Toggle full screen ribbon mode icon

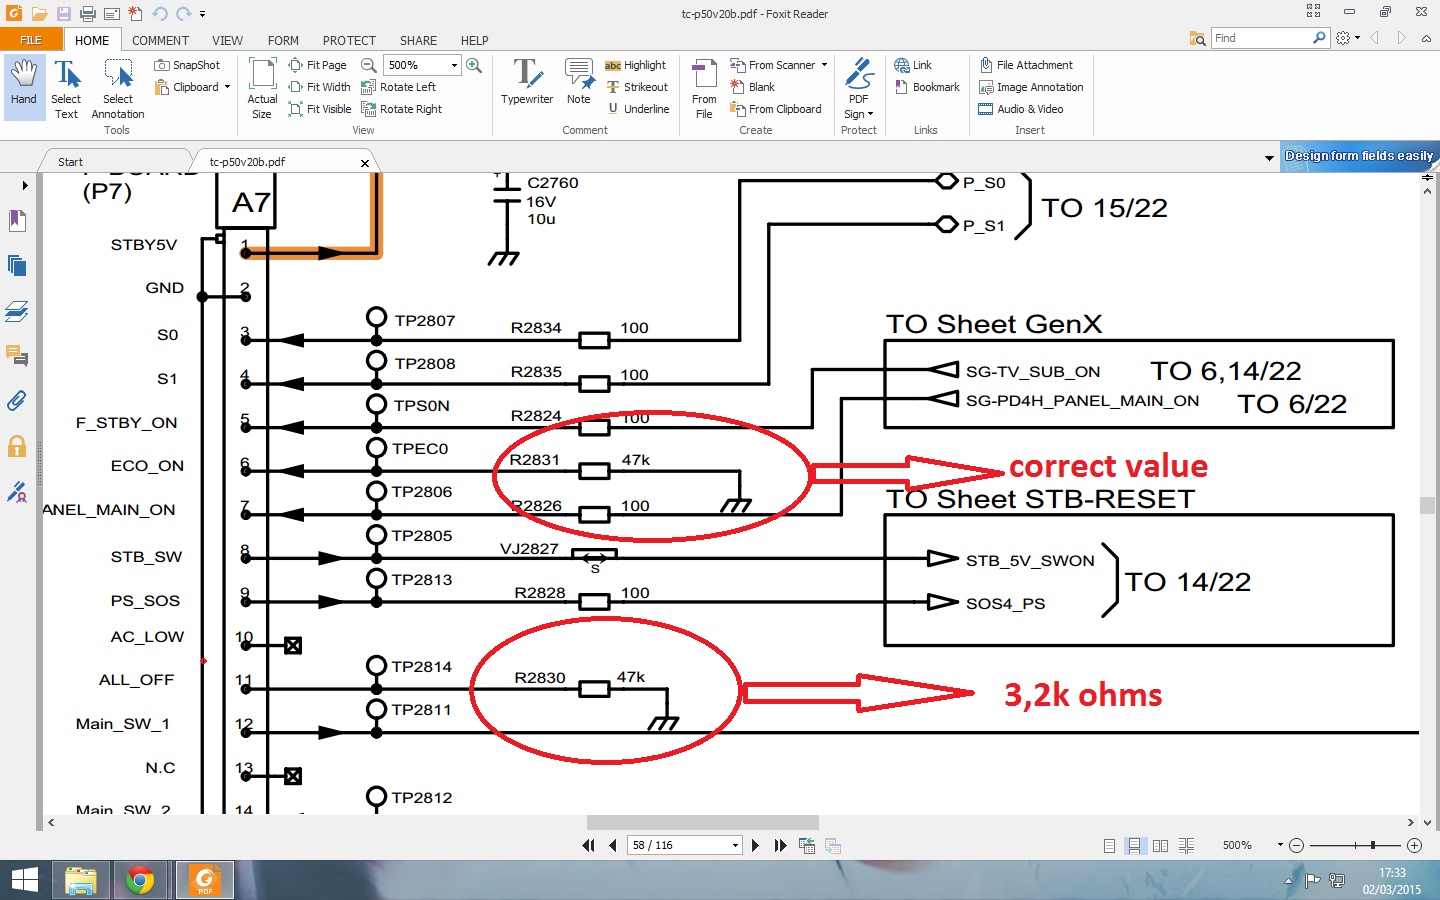1313,12
